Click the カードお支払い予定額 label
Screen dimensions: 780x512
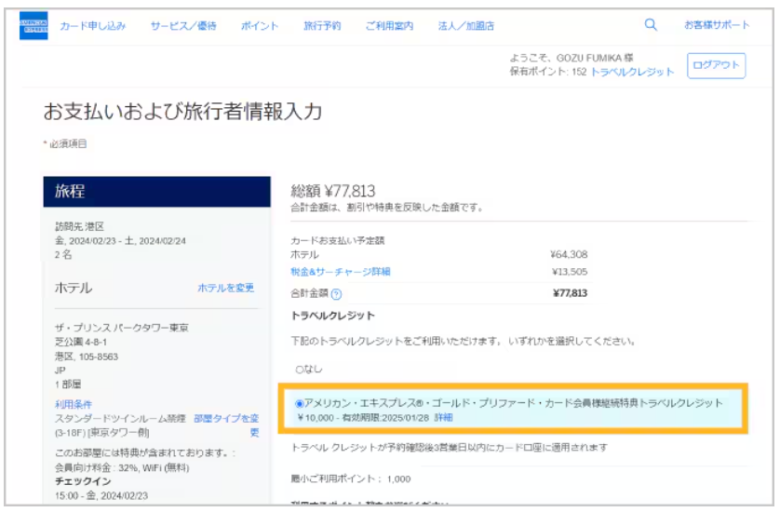click(x=338, y=240)
